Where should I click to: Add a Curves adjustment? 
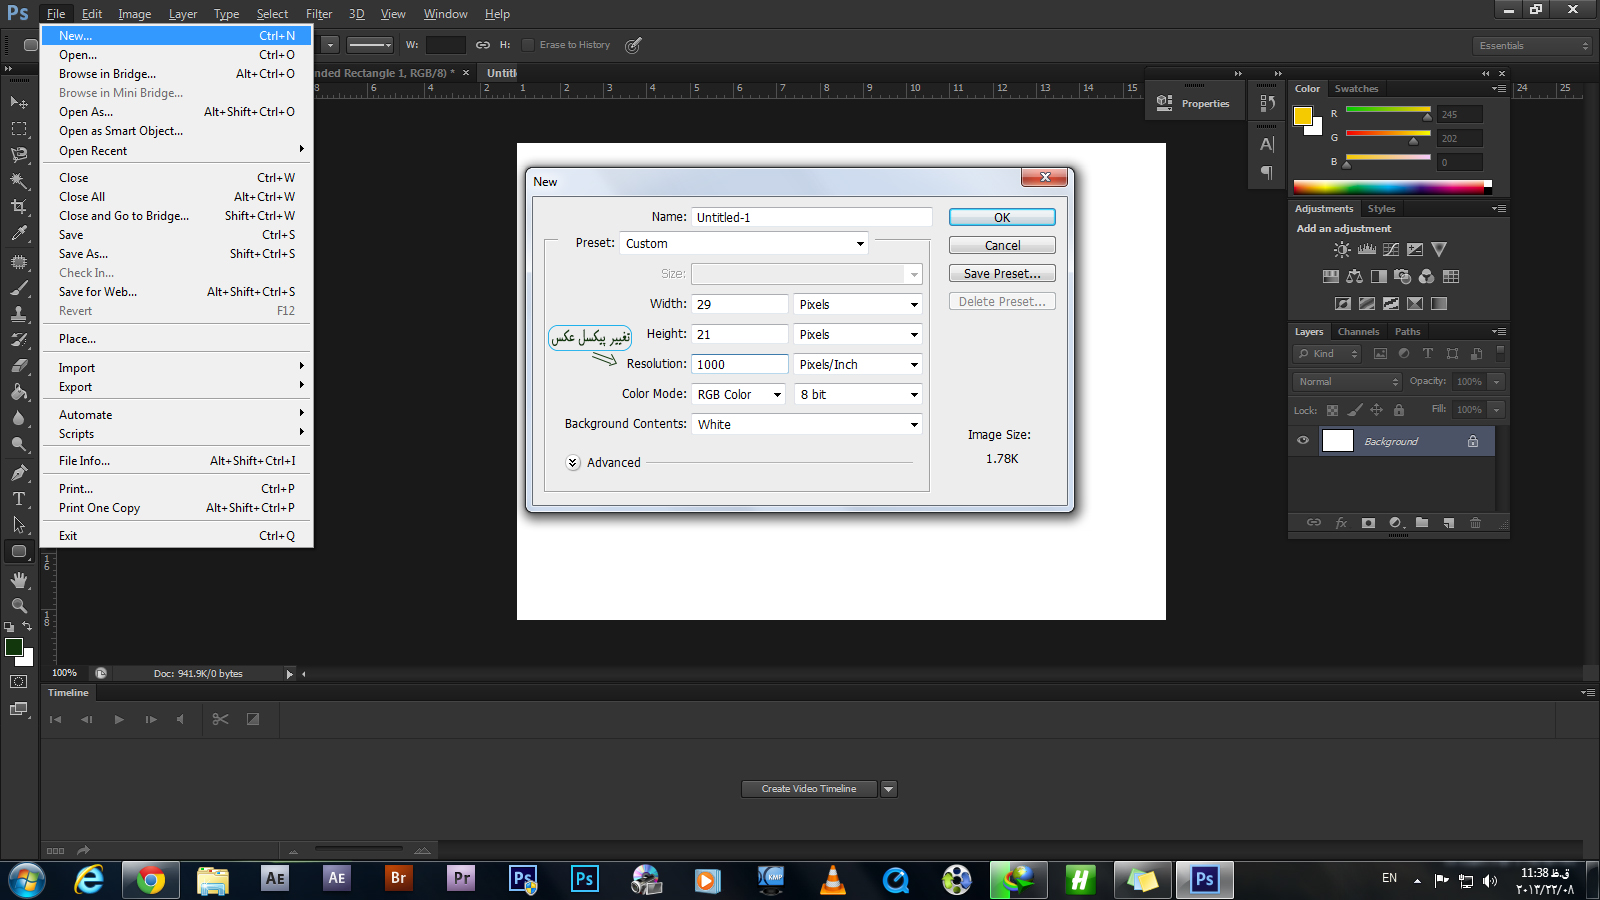(1391, 250)
